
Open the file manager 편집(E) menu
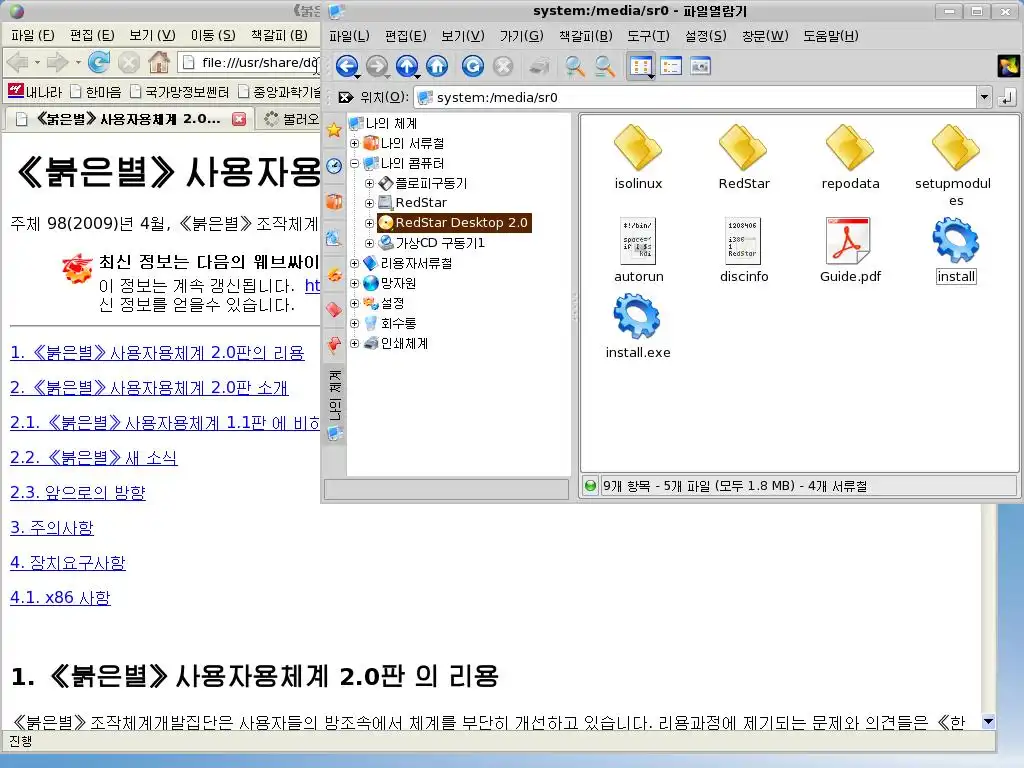(406, 36)
